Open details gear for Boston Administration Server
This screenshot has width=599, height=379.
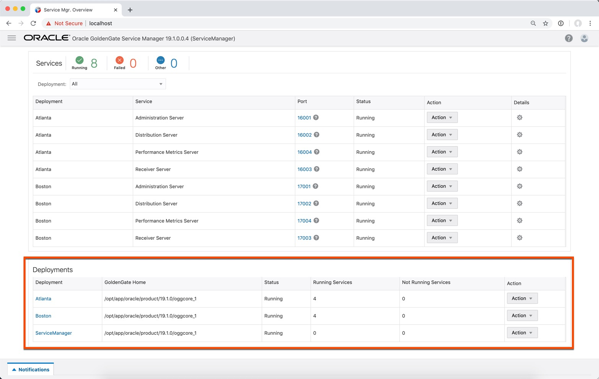coord(520,186)
